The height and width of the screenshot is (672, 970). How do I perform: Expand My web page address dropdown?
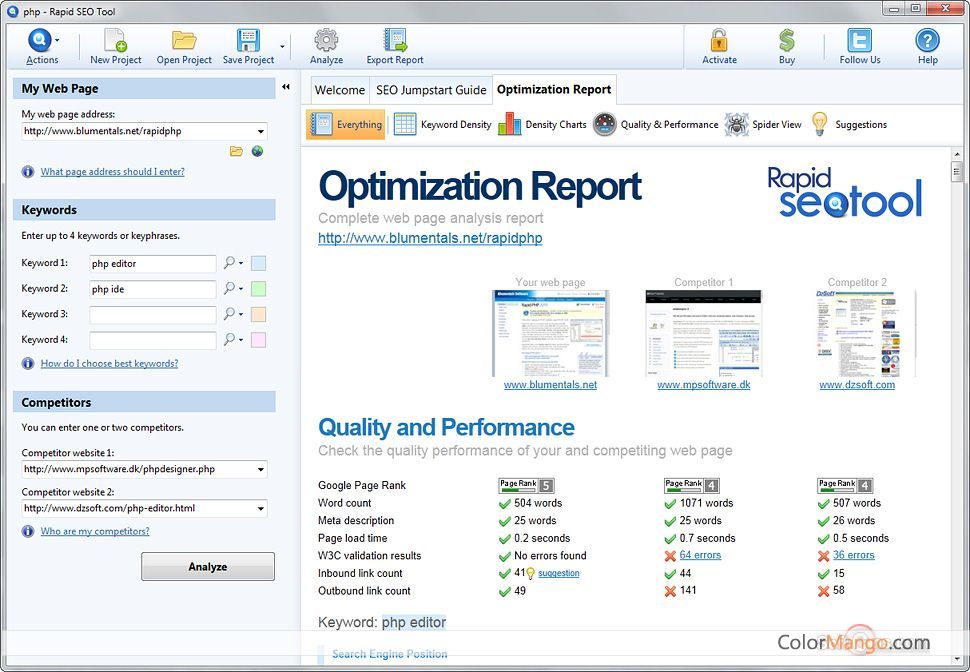coord(261,131)
